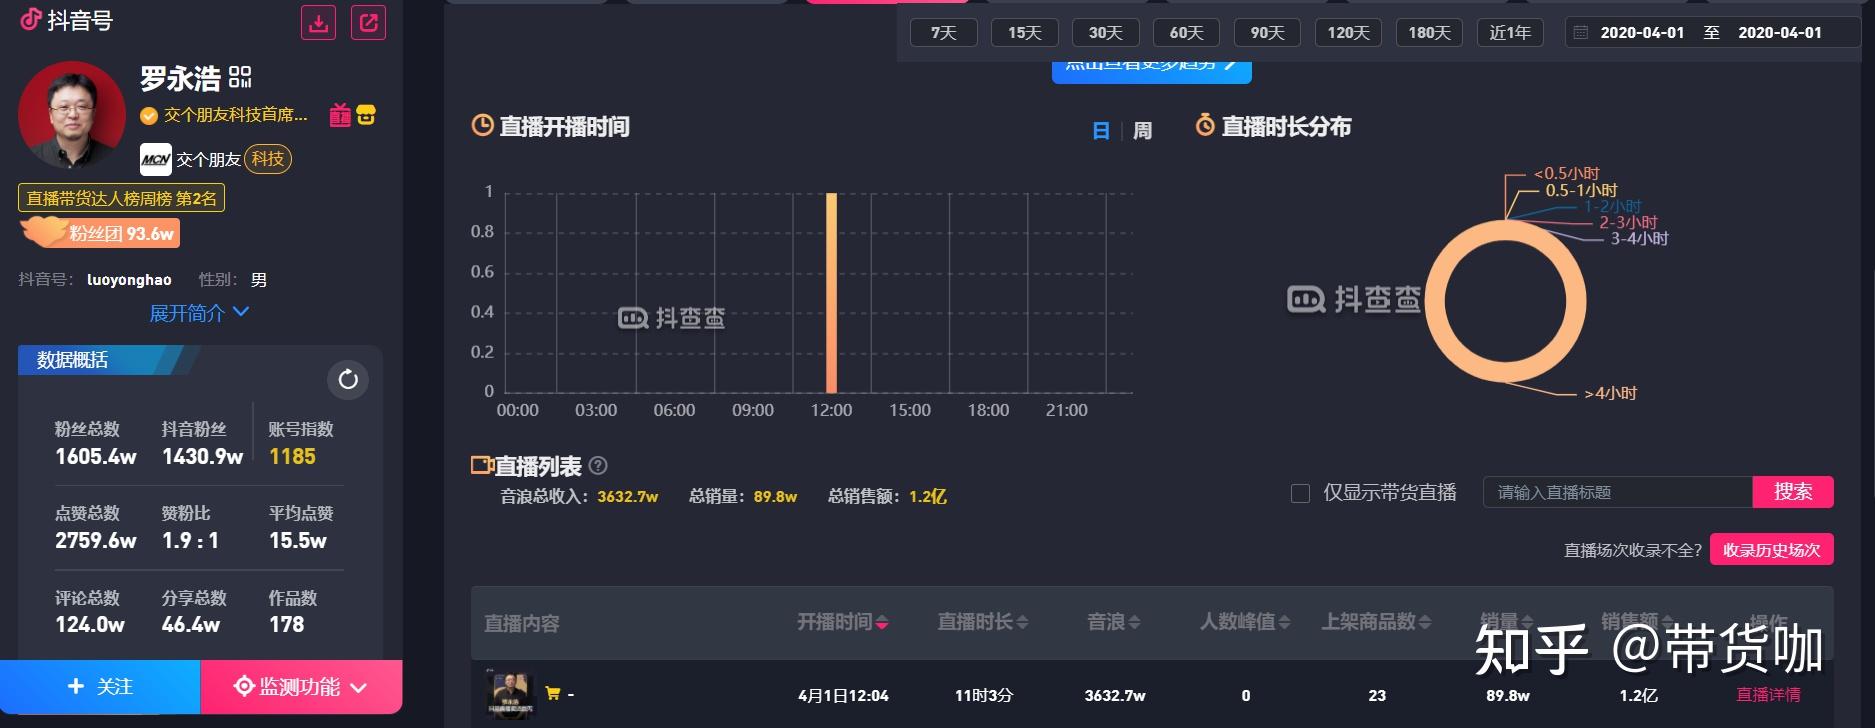Click the 粉丝团 93.6w badge
Screen dimensions: 1875x728
101,233
